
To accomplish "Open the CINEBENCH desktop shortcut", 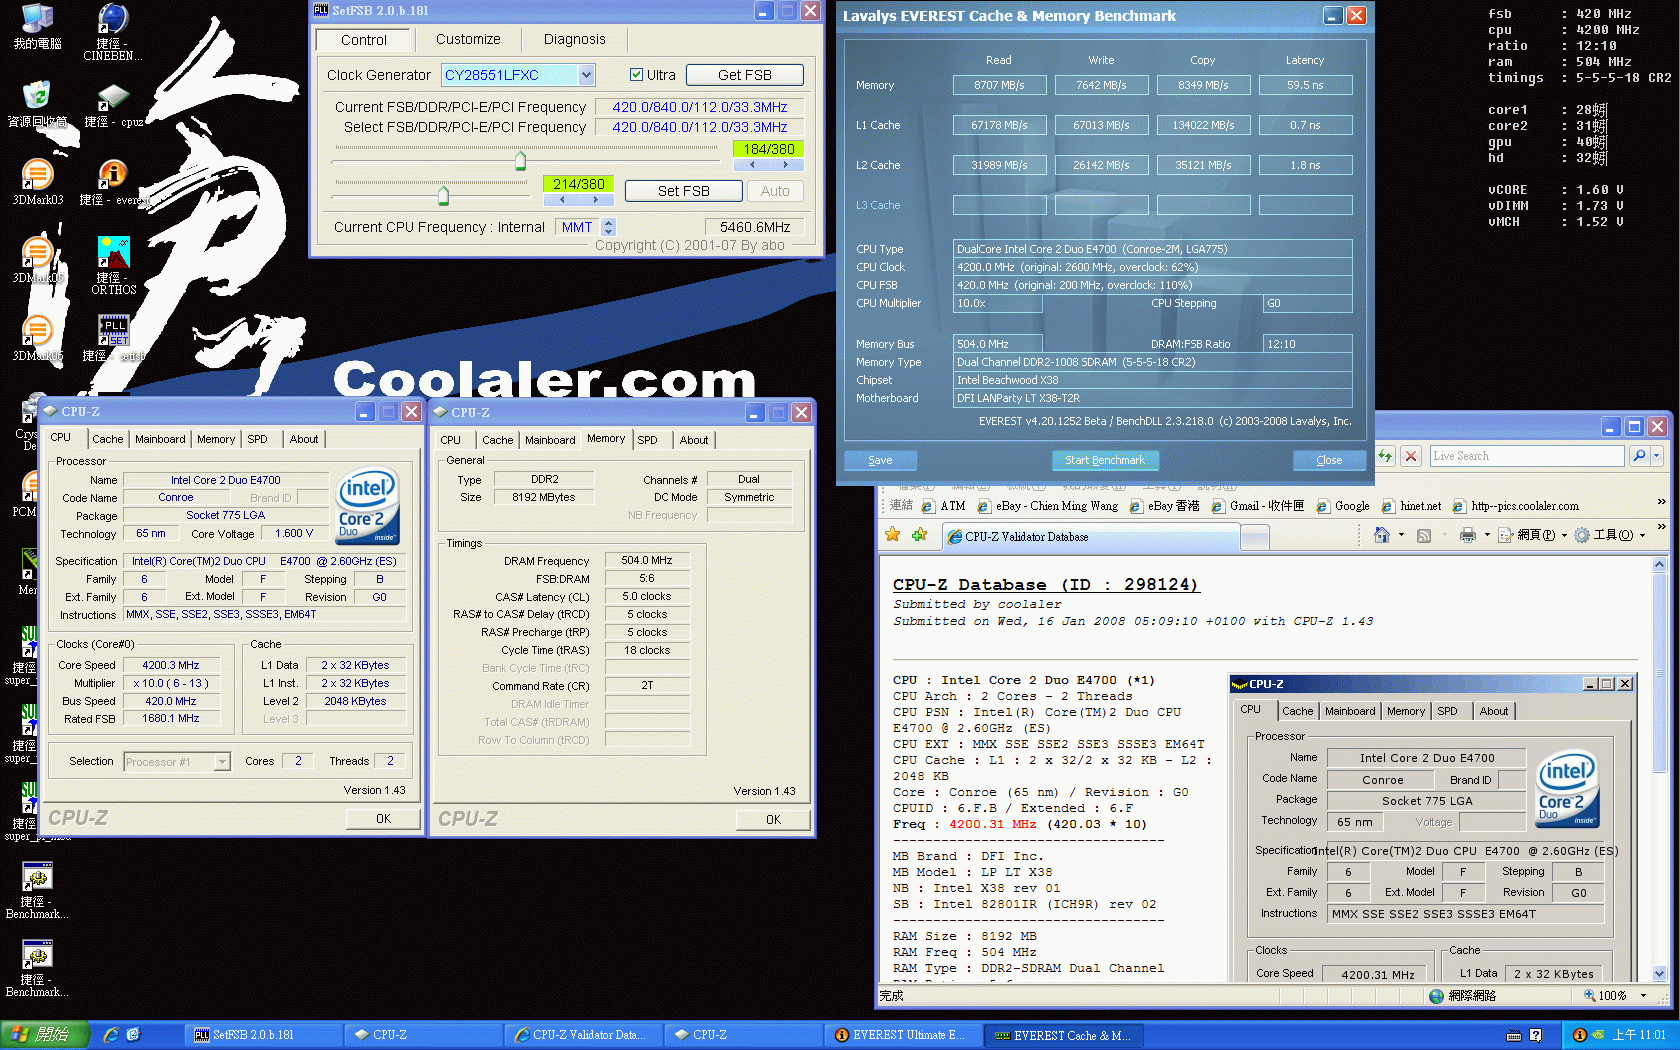I will click(x=112, y=32).
